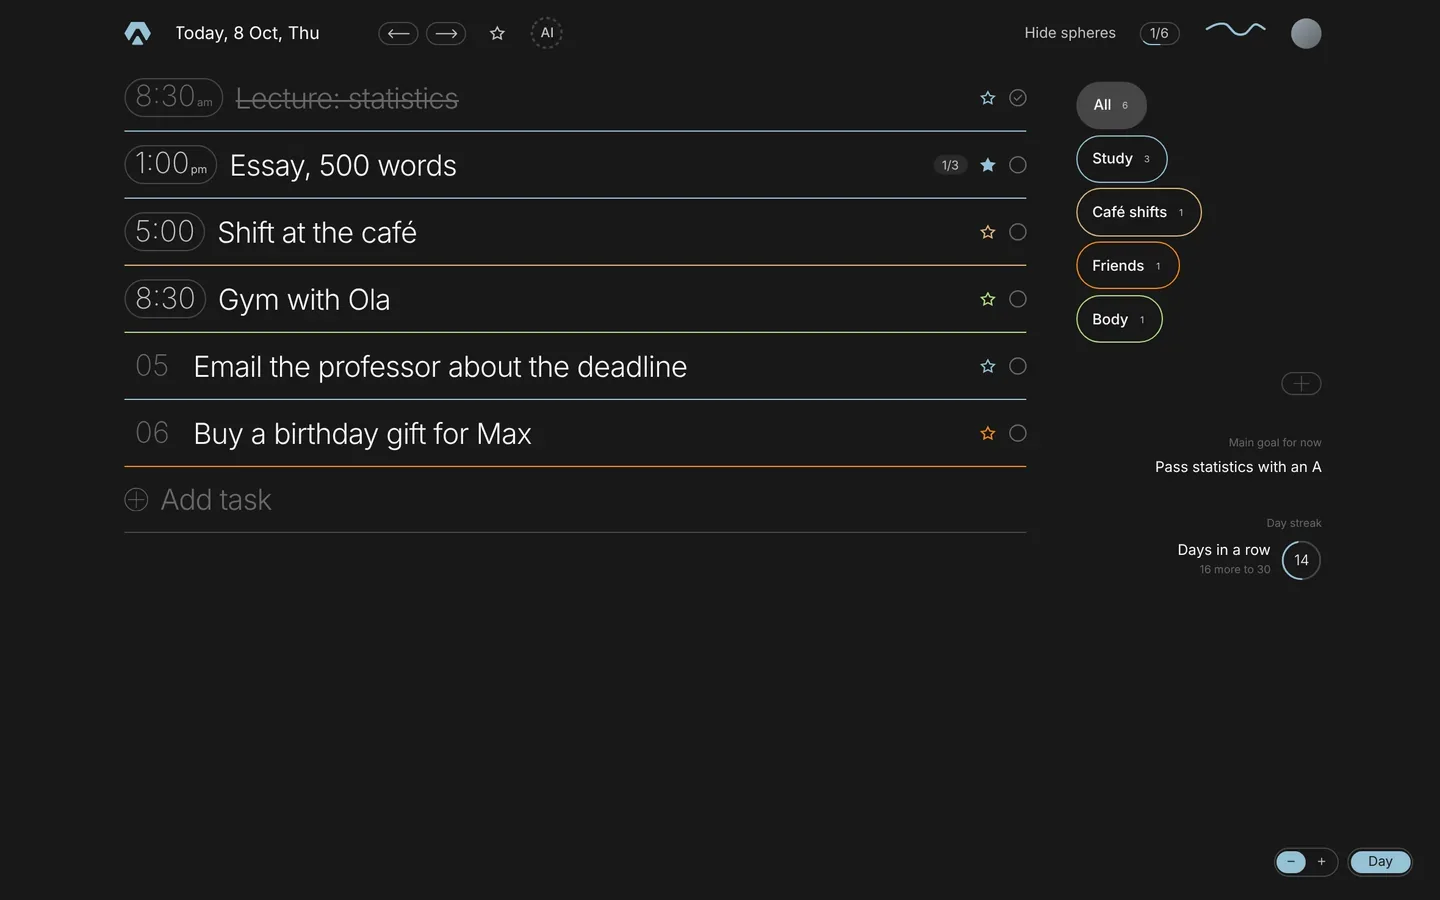The image size is (1440, 900).
Task: Add a new sphere with plus button
Action: point(1301,383)
